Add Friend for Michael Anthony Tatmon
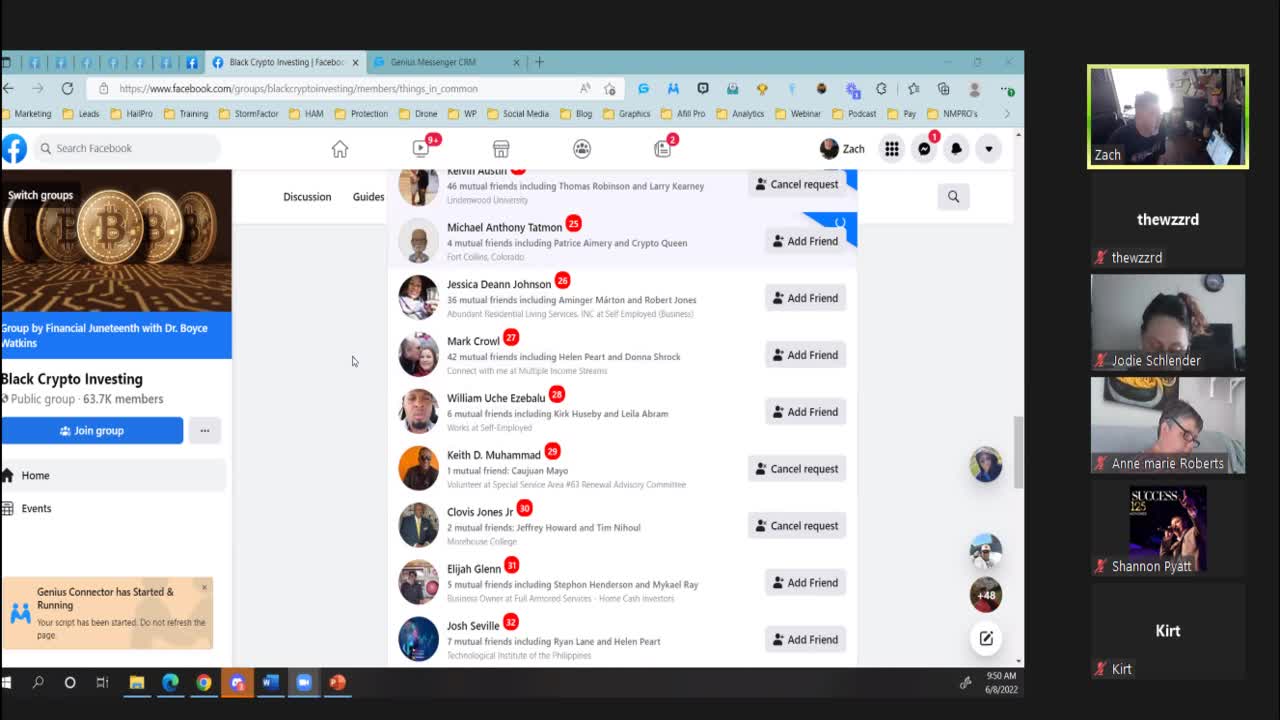This screenshot has width=1280, height=720. click(x=805, y=241)
